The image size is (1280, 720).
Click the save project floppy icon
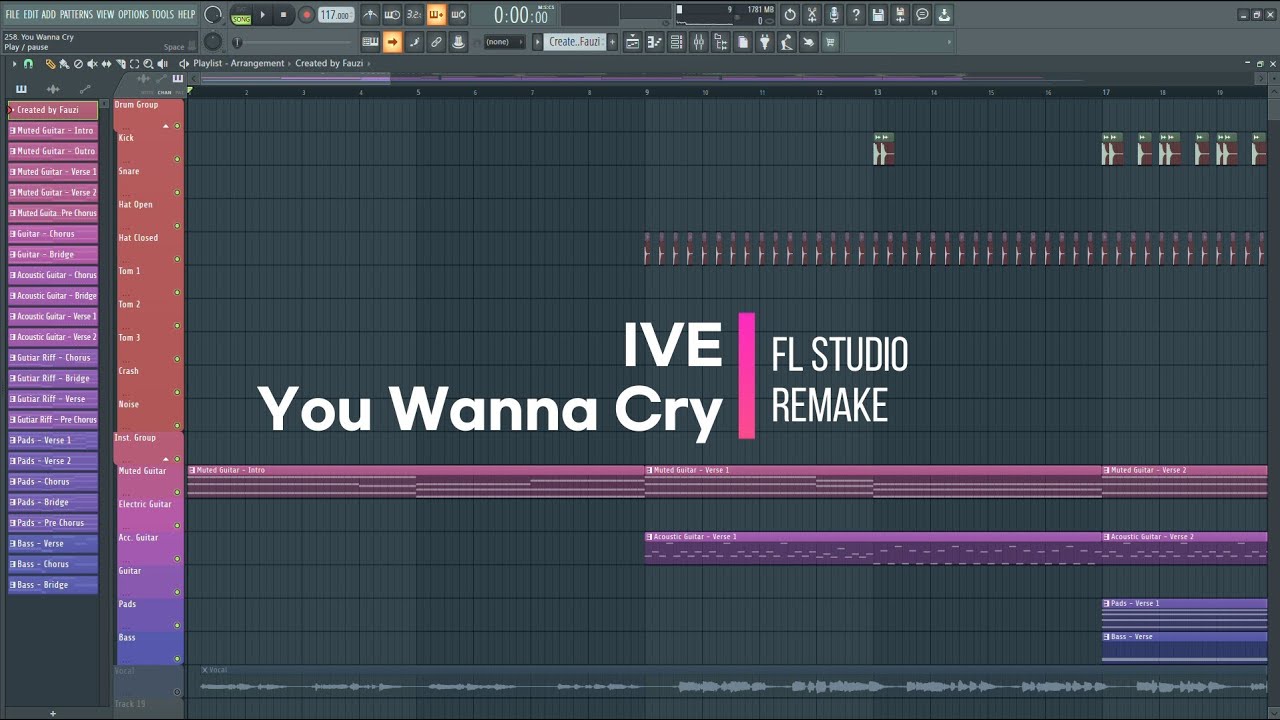coord(878,15)
